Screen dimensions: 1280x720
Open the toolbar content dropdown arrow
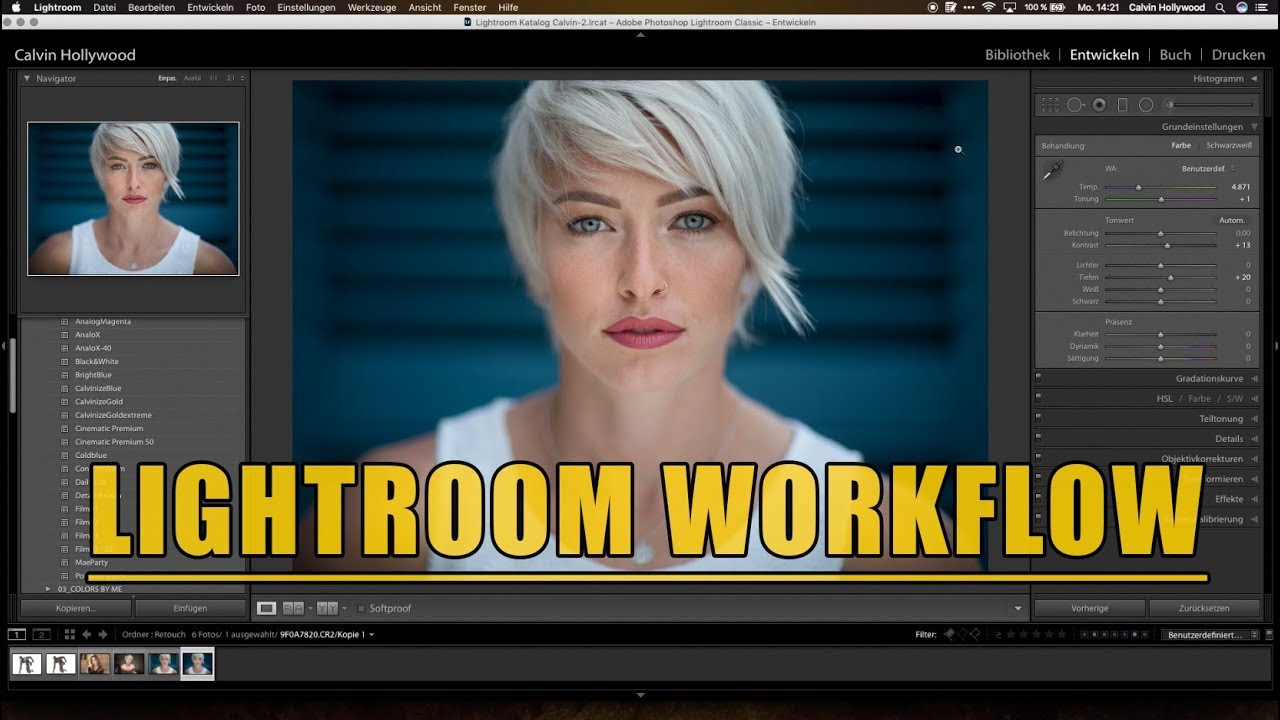tap(1018, 608)
